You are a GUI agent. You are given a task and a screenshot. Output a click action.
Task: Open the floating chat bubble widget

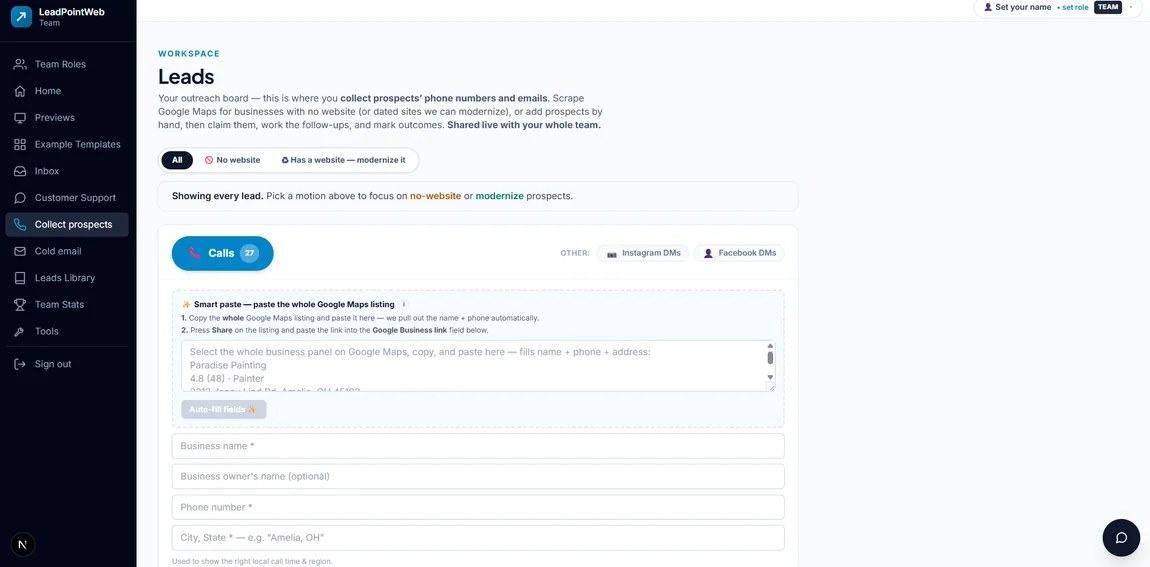point(1121,538)
